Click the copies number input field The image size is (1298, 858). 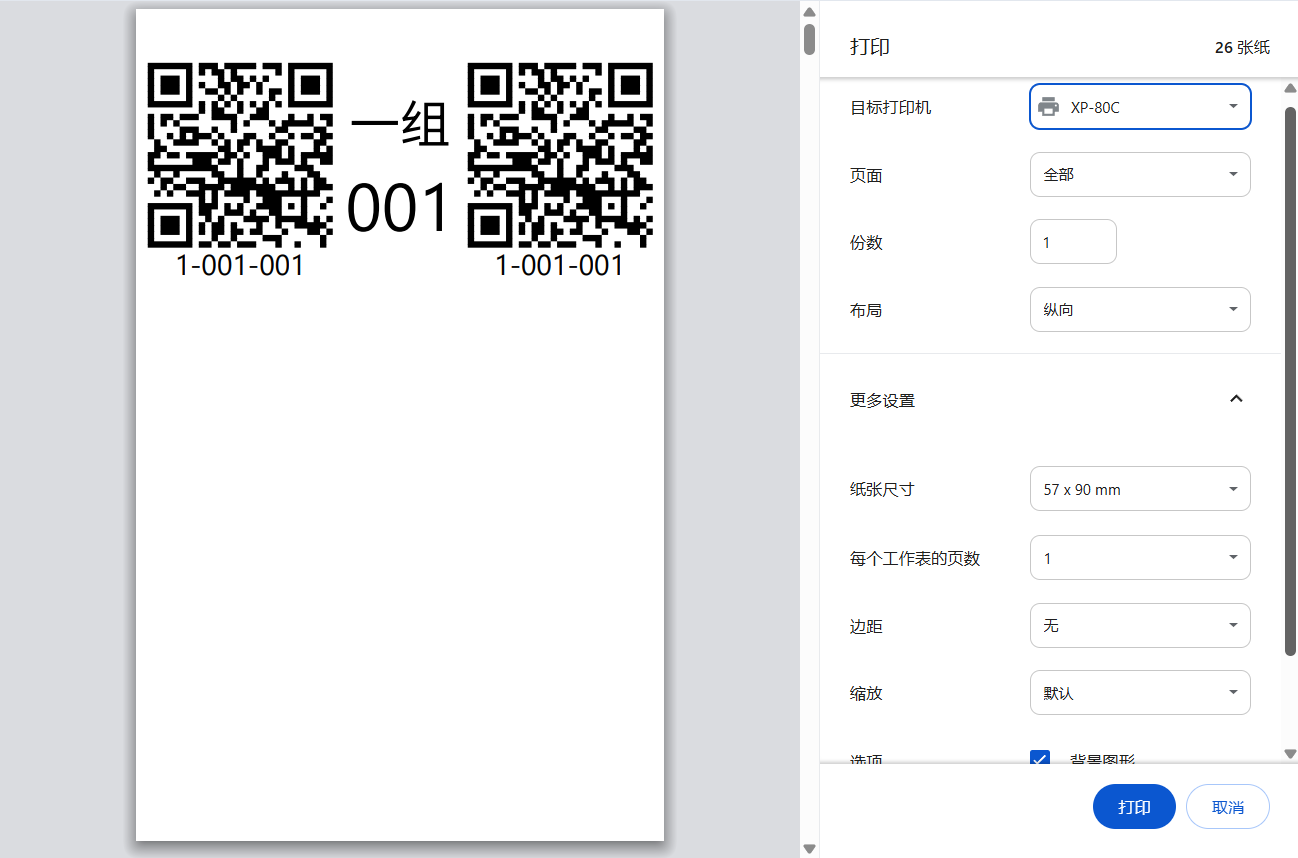tap(1073, 242)
